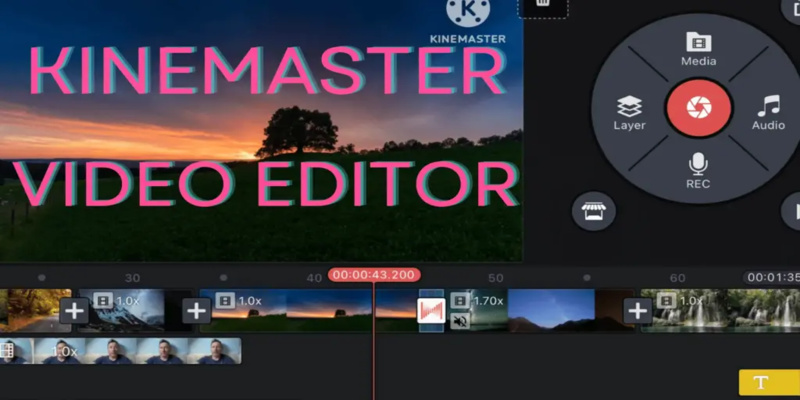Add transition before the sunset clip
This screenshot has width=800, height=400.
click(197, 310)
